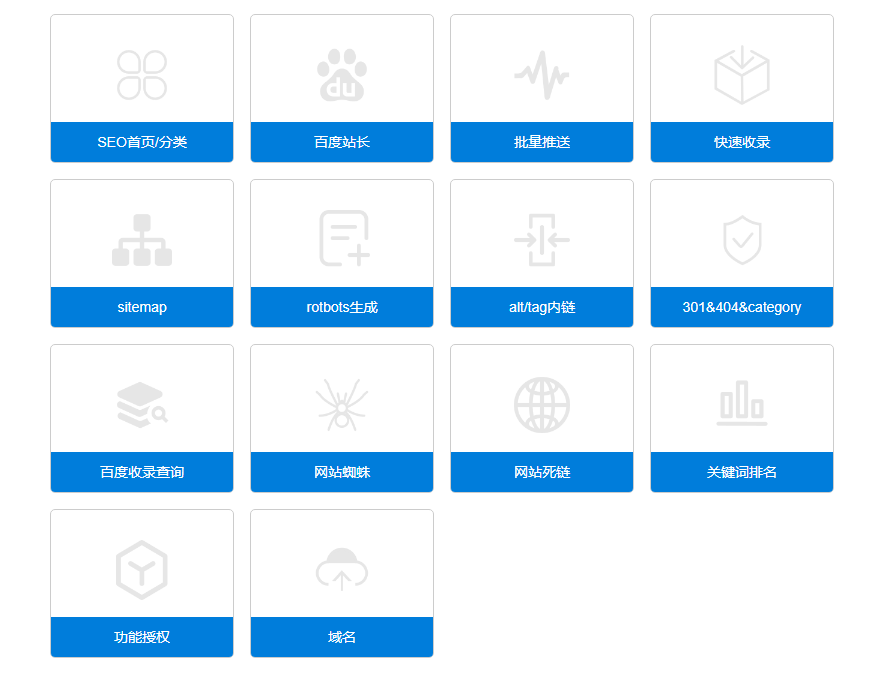This screenshot has height=685, width=879.
Task: Click the pulse waveform icon above 批量推送
Action: [x=542, y=75]
